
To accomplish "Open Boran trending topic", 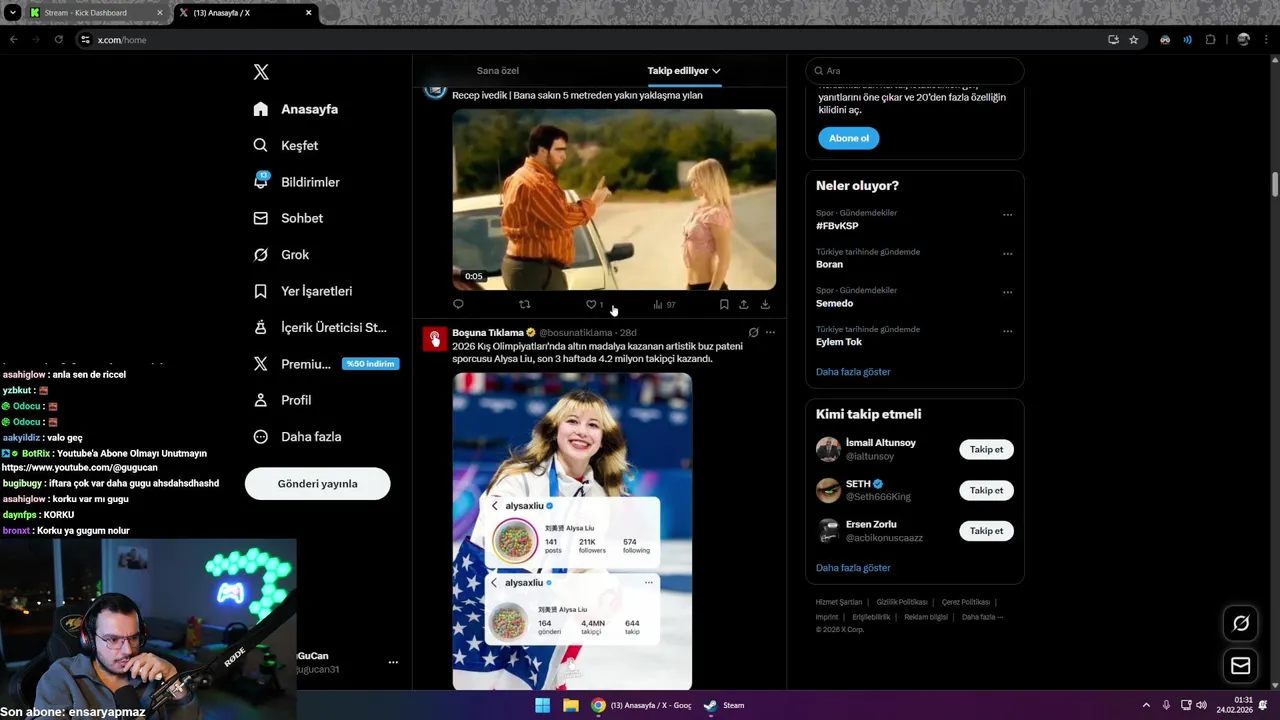I will tap(829, 265).
